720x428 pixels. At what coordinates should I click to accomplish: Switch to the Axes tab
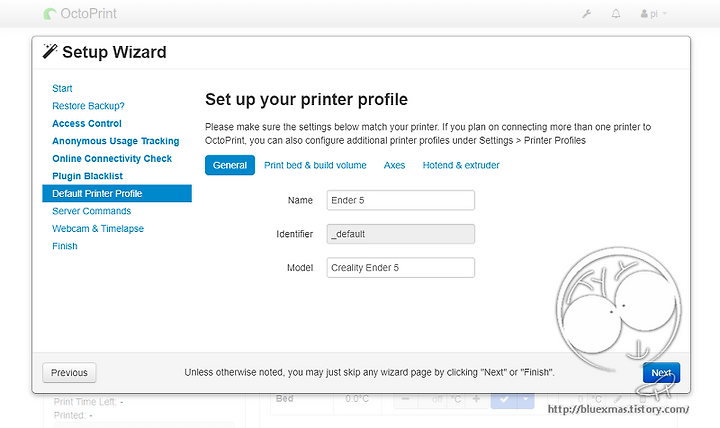click(x=394, y=165)
